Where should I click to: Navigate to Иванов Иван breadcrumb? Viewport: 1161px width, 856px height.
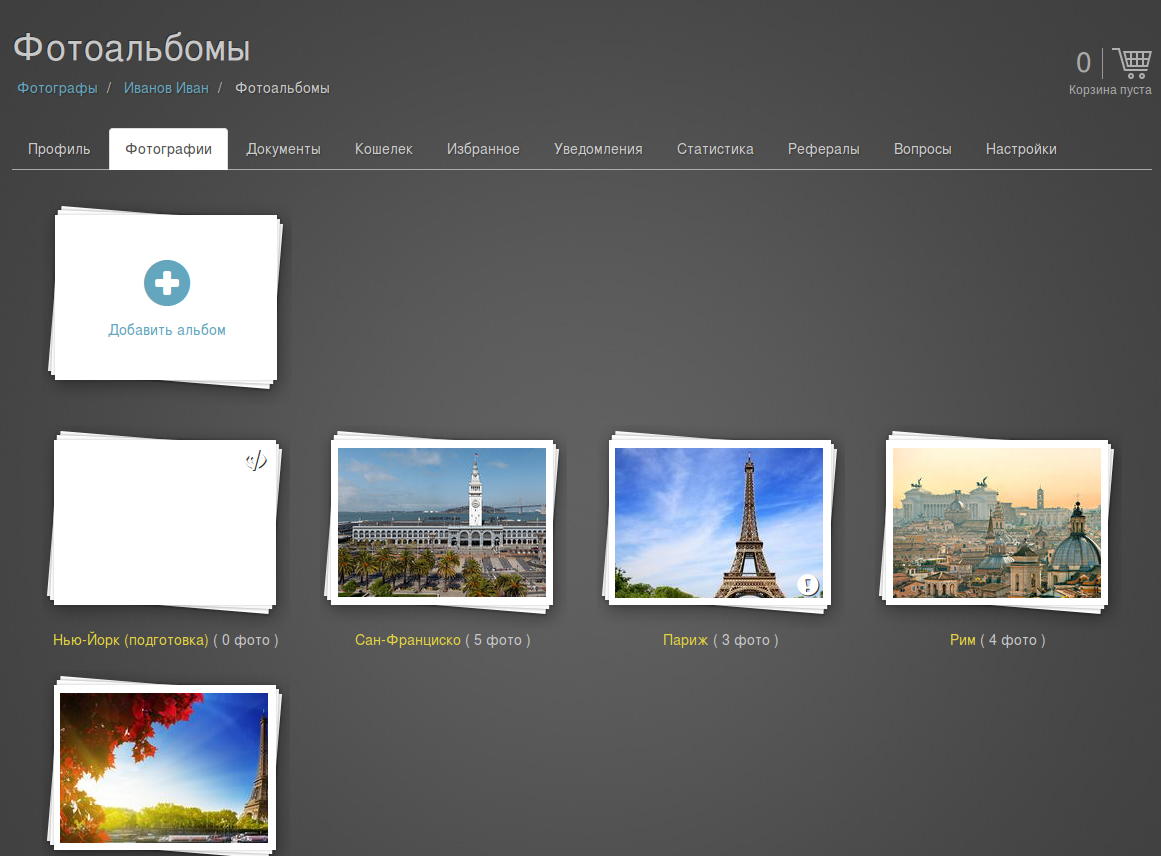[166, 88]
